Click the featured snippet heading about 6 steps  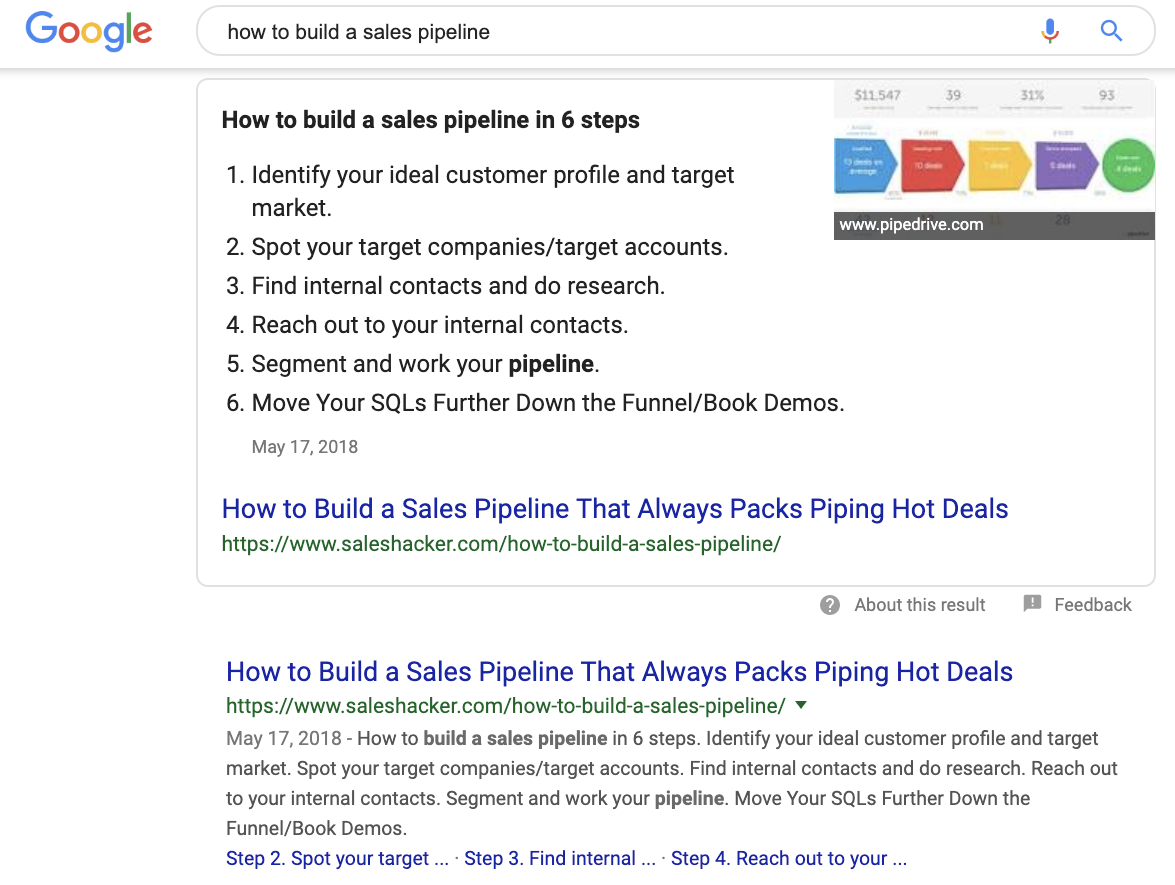coord(430,121)
